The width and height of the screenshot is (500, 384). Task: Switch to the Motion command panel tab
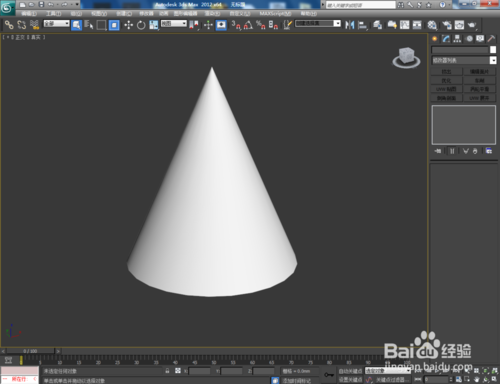point(469,39)
